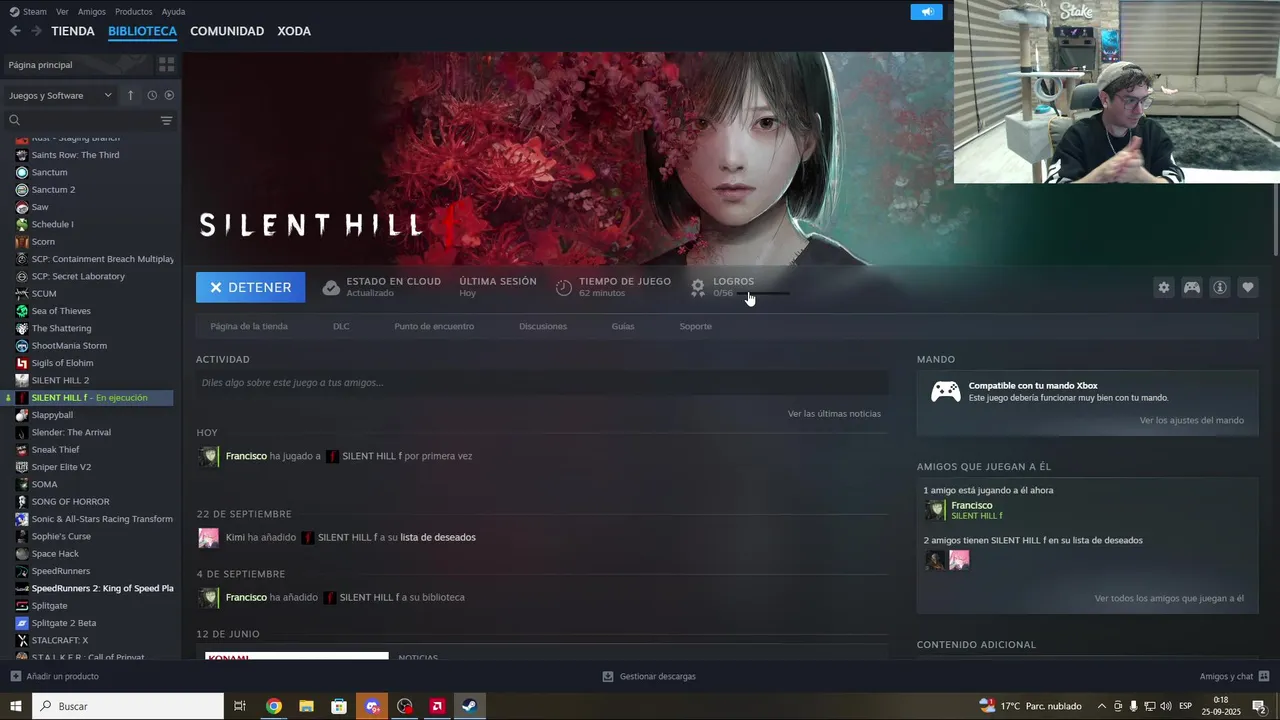Select SILENT HILL 2 in library list

(60, 380)
